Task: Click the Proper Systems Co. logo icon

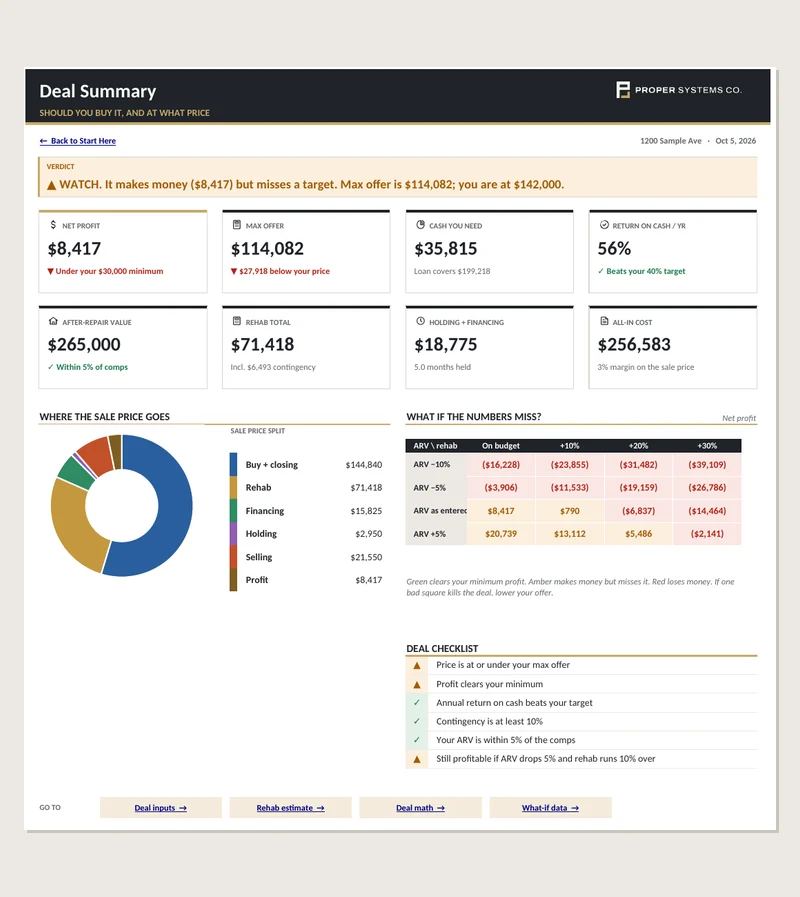Action: [623, 90]
